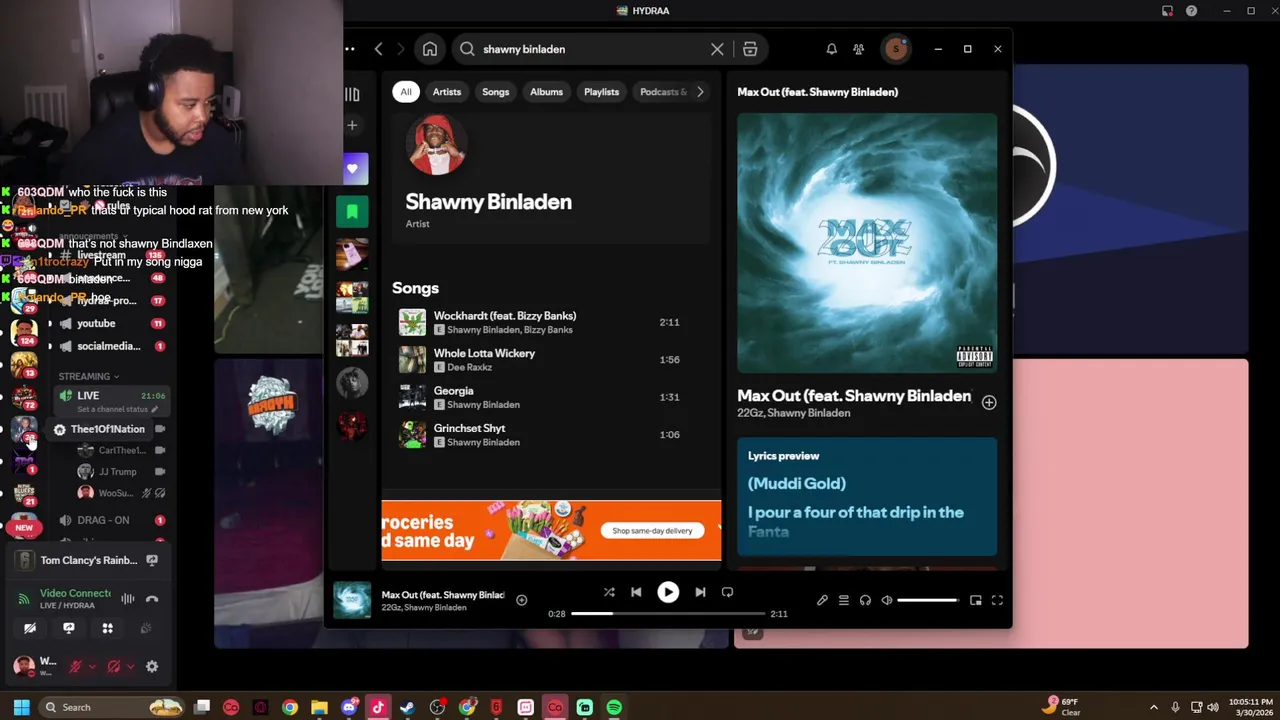Toggle repeat in Spotify player

727,592
